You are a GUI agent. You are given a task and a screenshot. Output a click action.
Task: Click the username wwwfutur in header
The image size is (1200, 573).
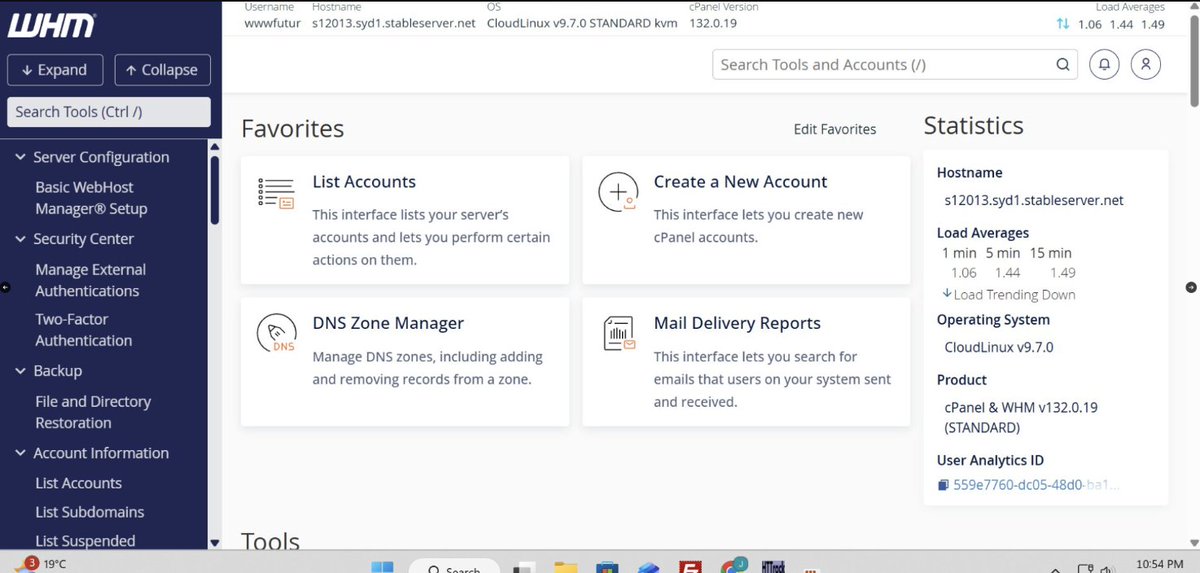click(x=271, y=23)
